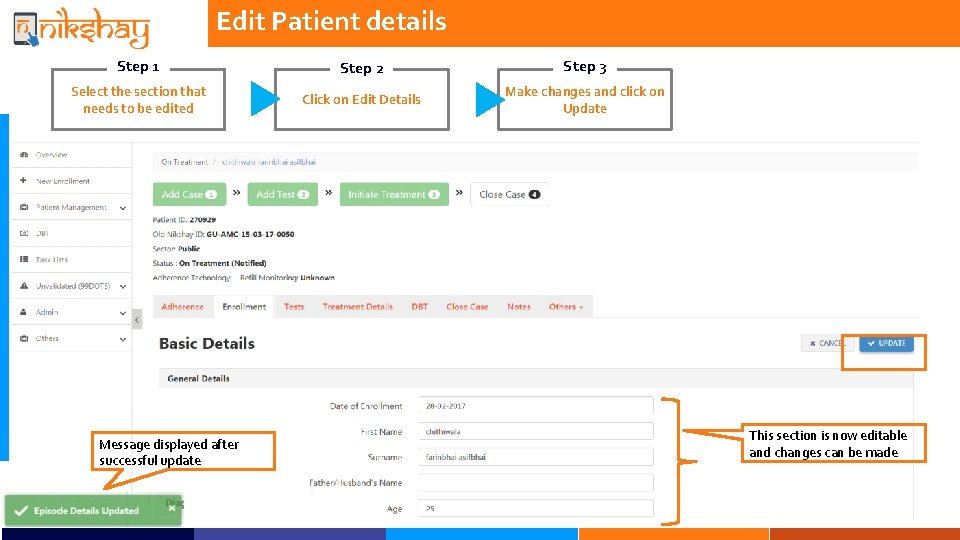
Task: Expand the Others sidebar menu
Action: [122, 339]
